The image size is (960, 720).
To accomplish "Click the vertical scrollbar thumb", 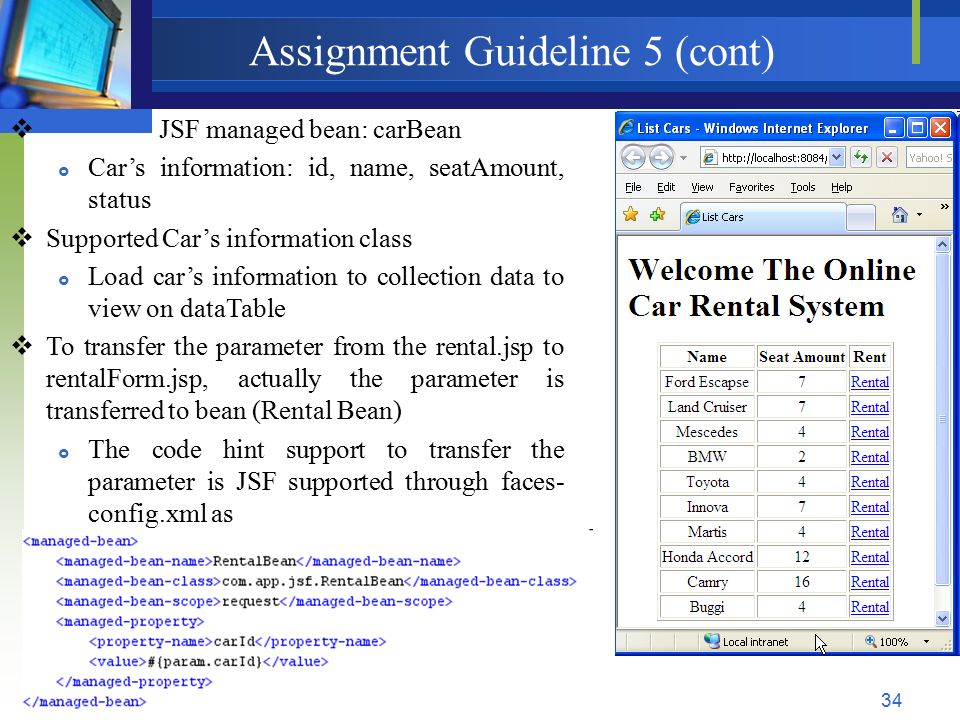I will click(x=943, y=419).
